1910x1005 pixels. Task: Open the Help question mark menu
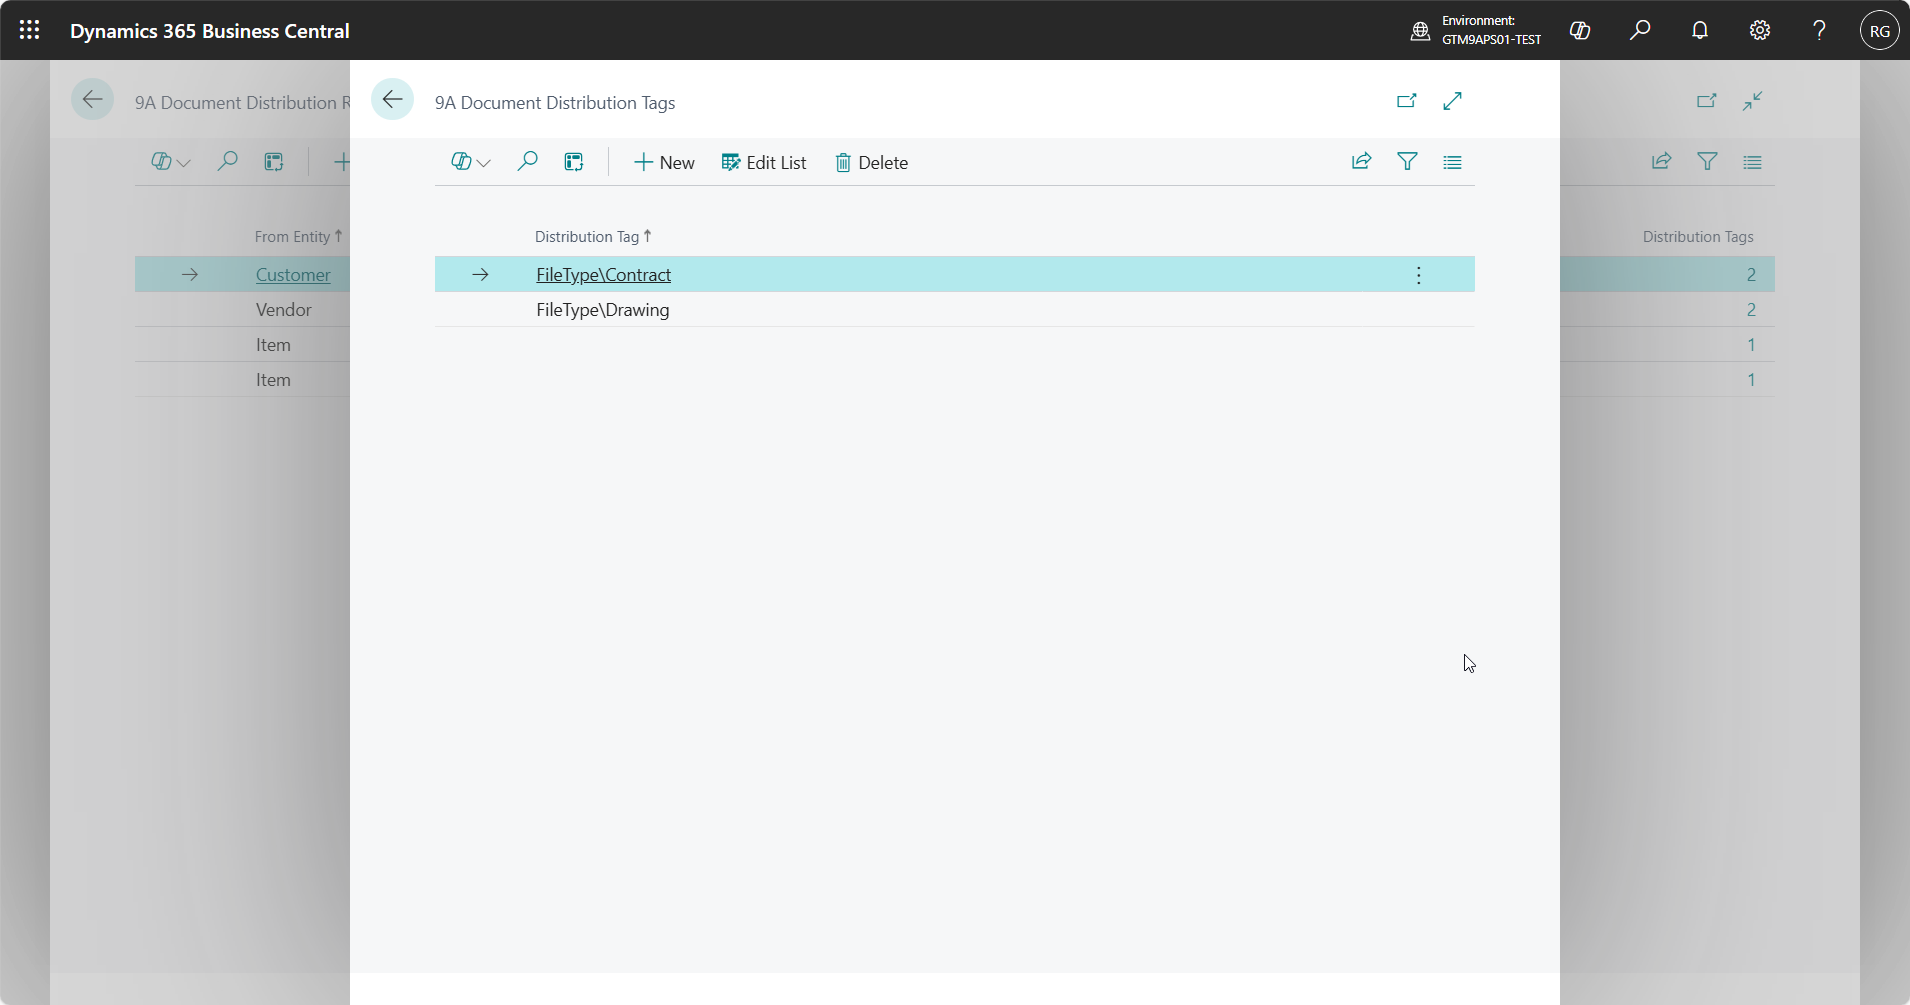1820,30
